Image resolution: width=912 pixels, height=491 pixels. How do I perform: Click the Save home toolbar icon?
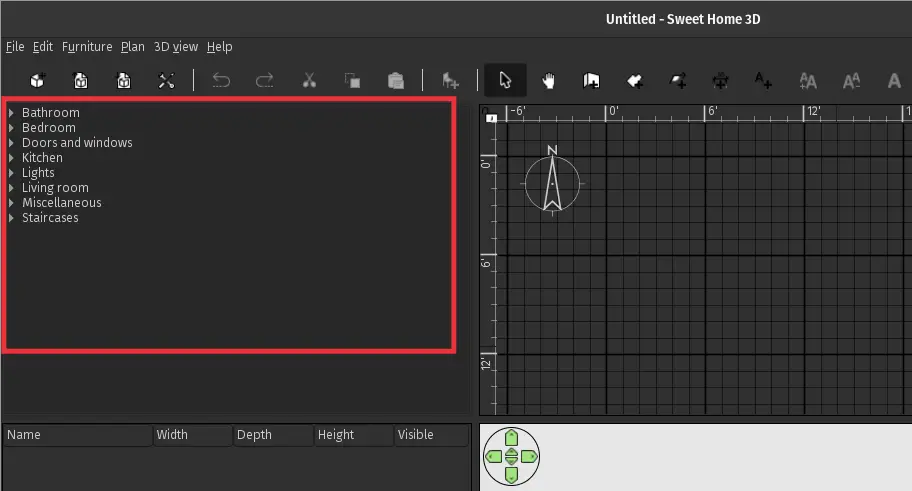(124, 80)
